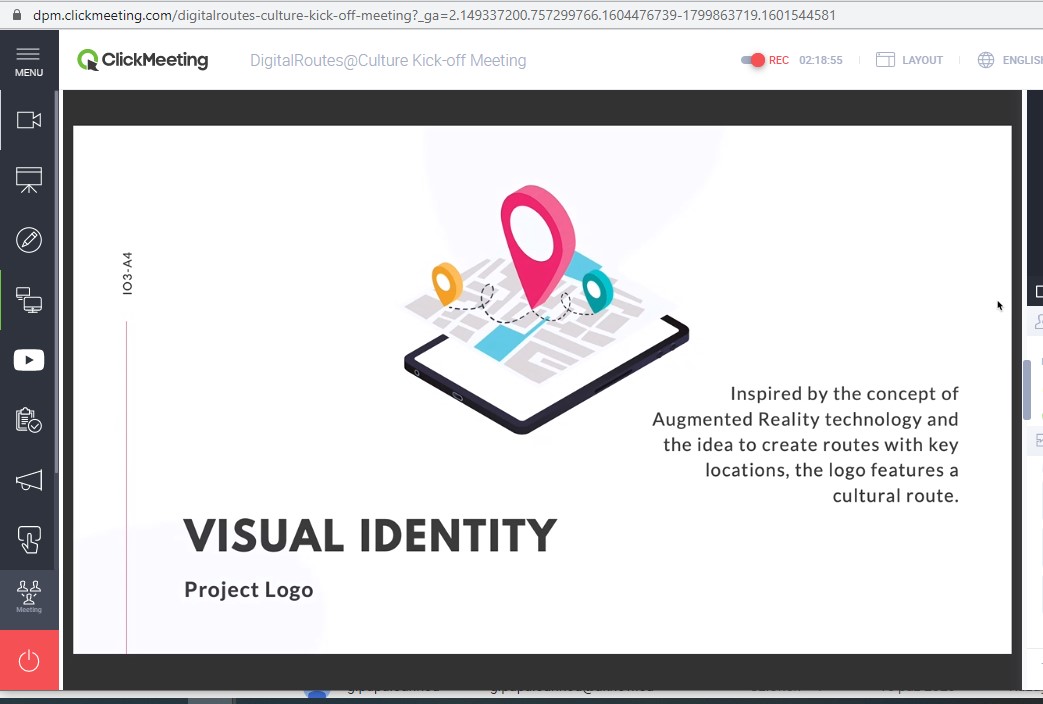Open the whiteboard pencil tool
Viewport: 1043px width, 704px height.
[29, 240]
